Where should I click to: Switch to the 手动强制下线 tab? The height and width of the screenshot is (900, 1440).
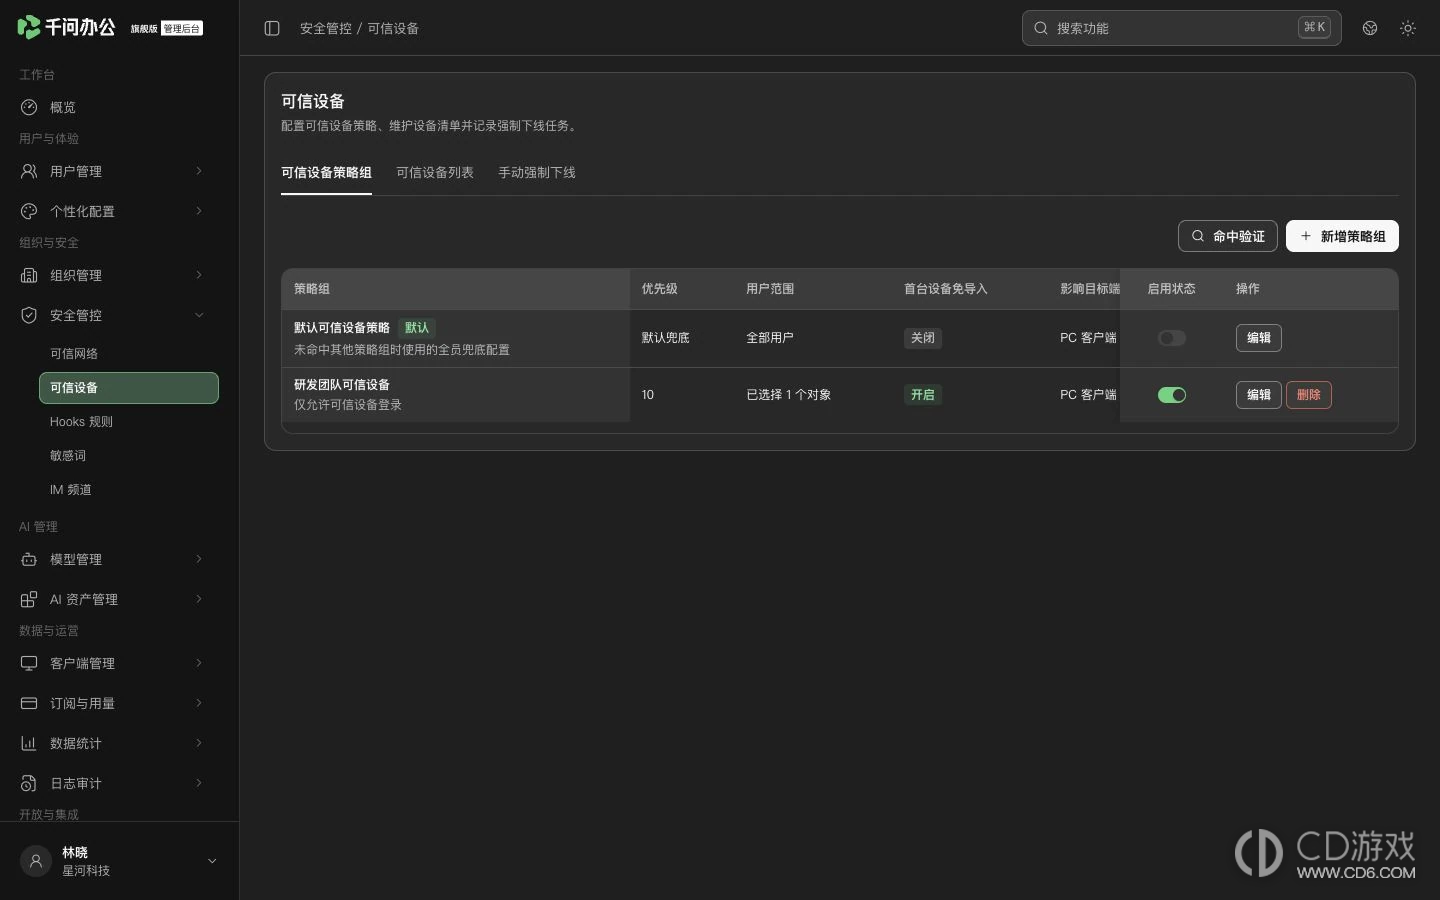[537, 173]
